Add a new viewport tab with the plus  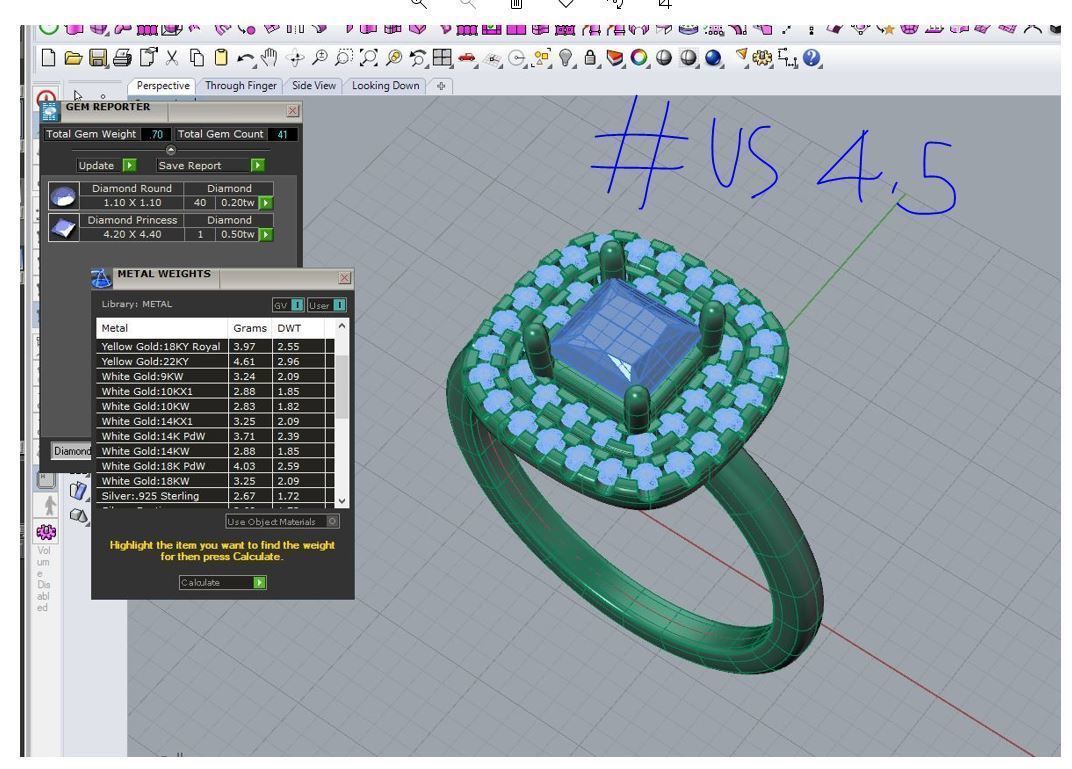(441, 85)
